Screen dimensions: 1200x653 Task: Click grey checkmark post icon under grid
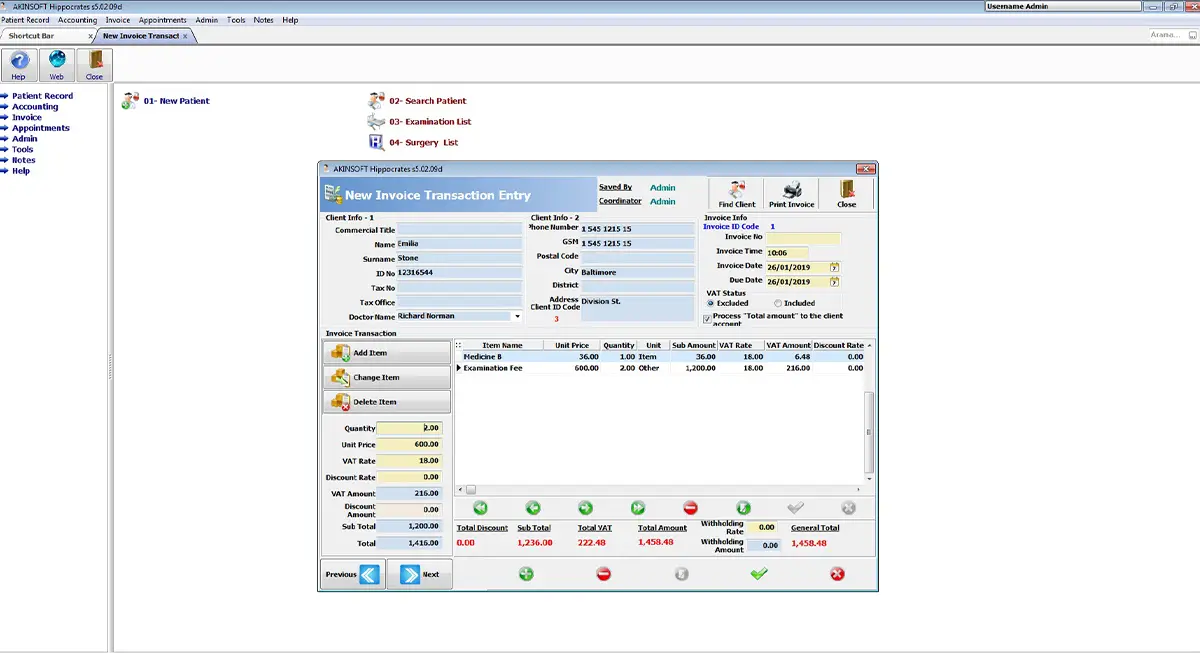pyautogui.click(x=796, y=508)
